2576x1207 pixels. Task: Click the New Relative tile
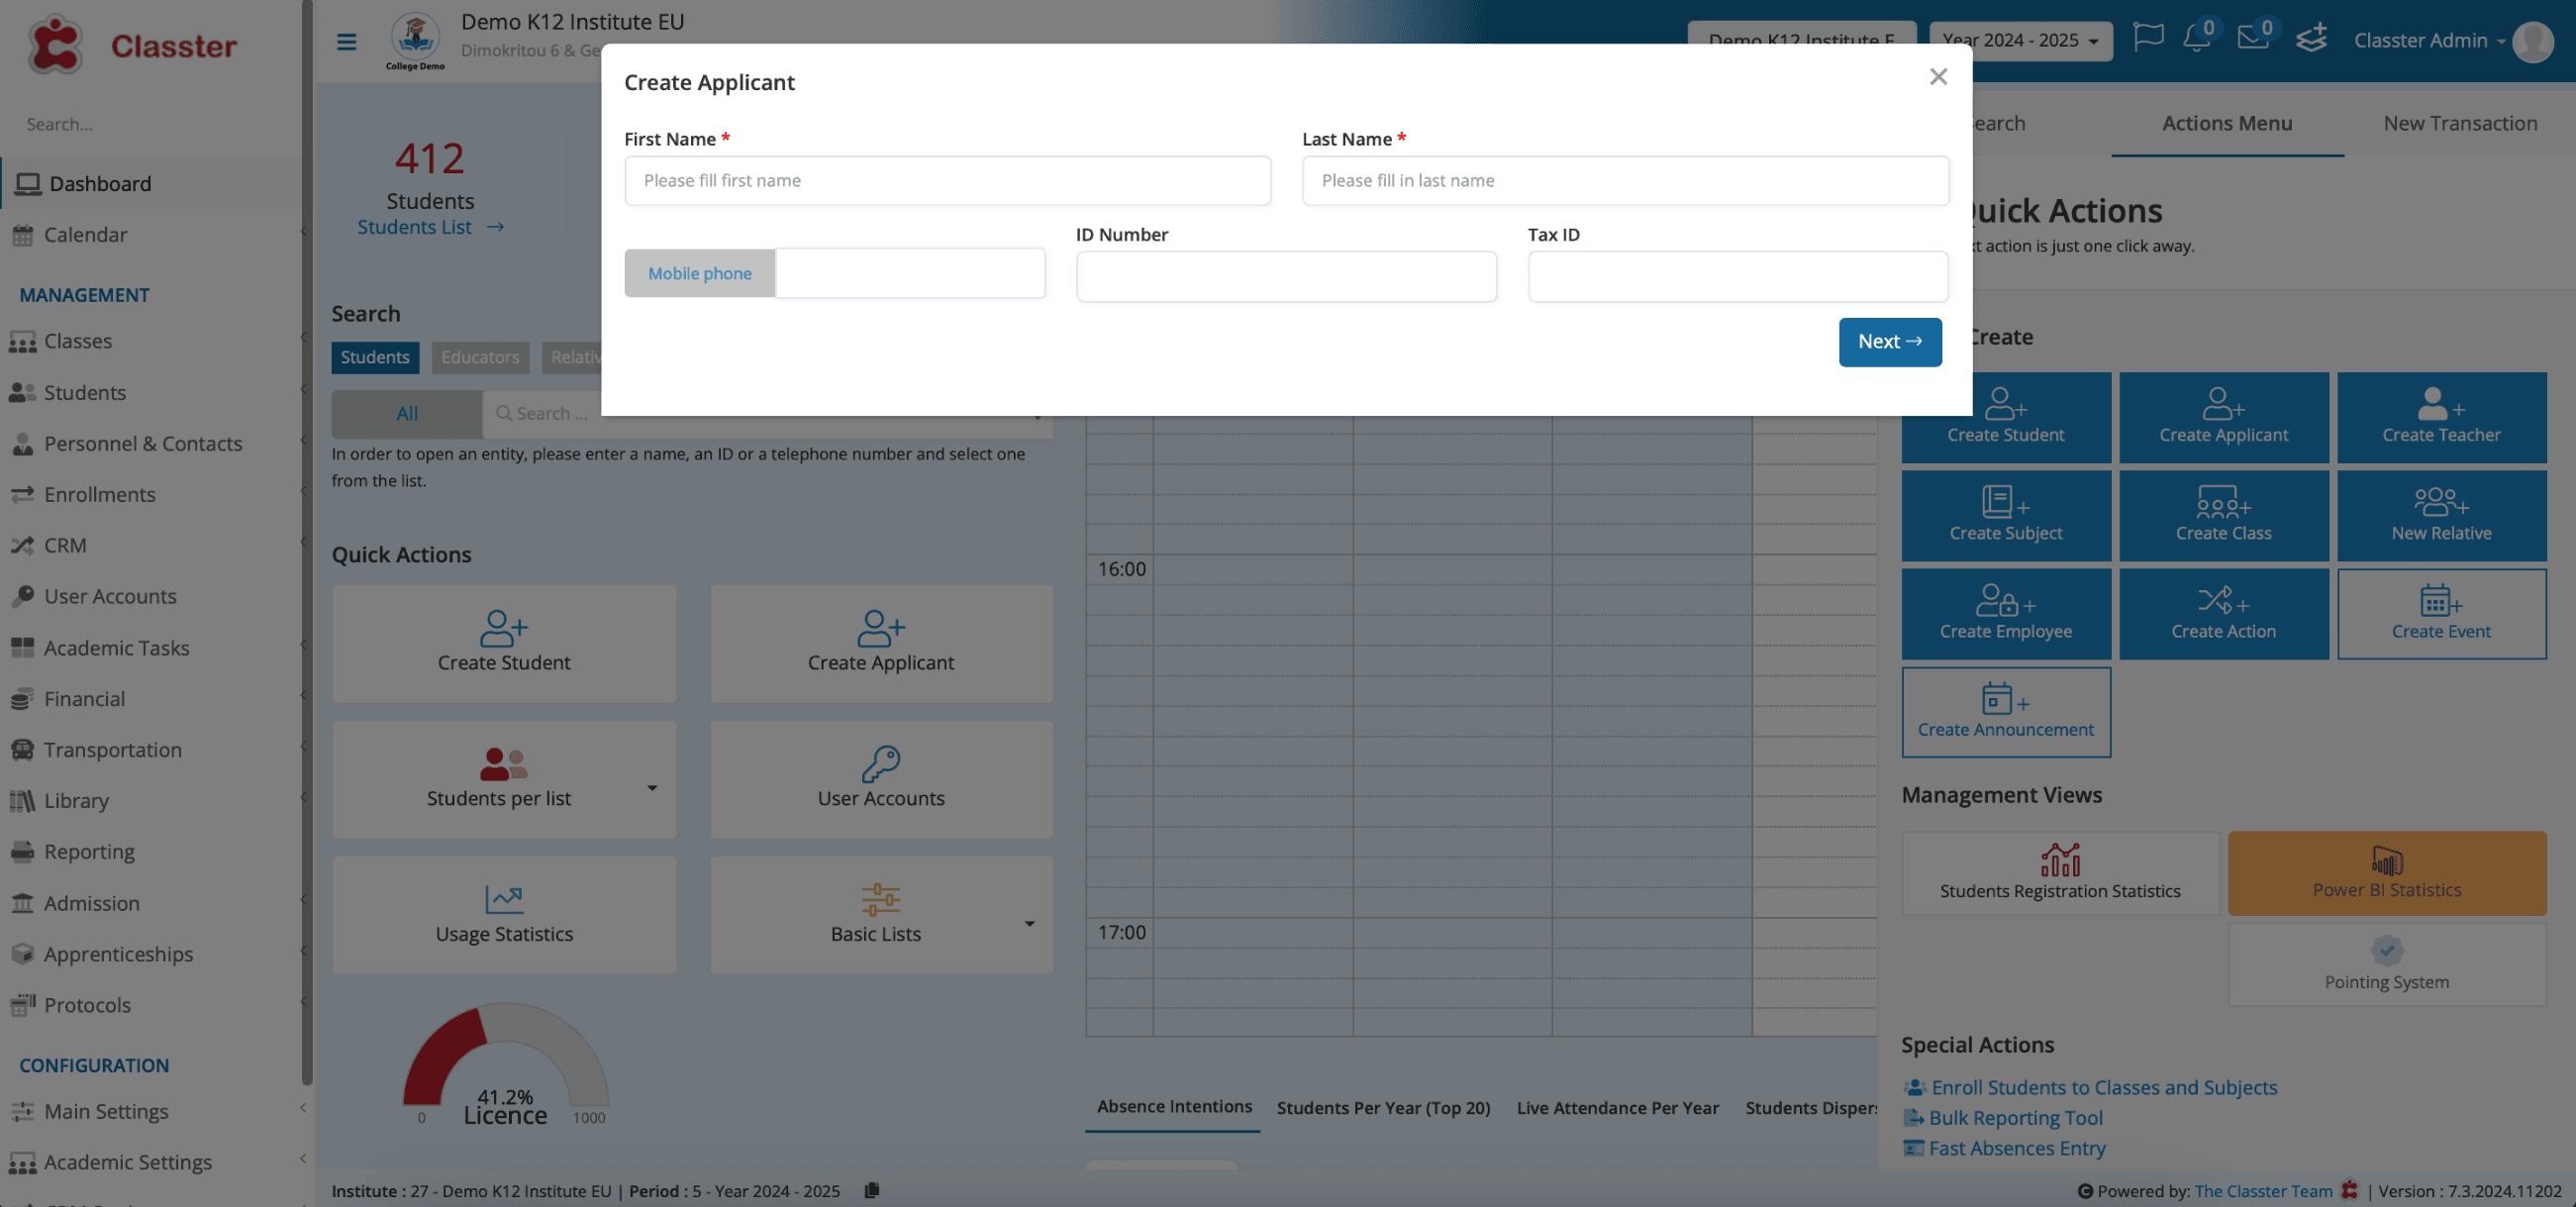click(2441, 515)
